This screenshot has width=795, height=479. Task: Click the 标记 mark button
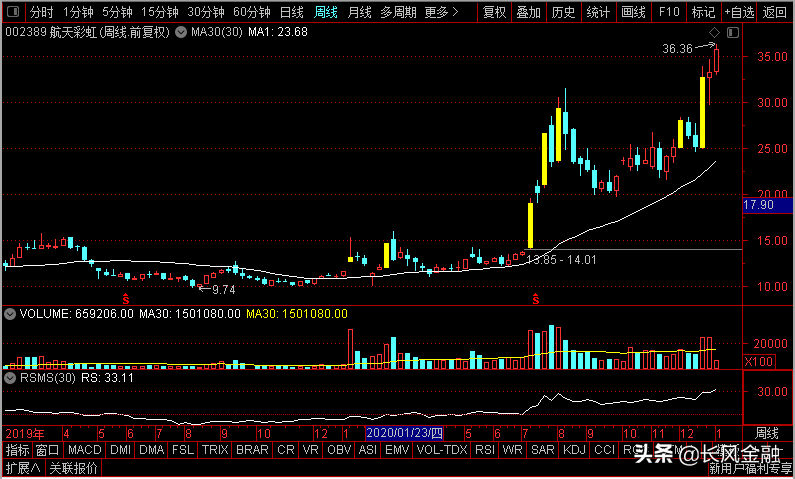coord(703,12)
